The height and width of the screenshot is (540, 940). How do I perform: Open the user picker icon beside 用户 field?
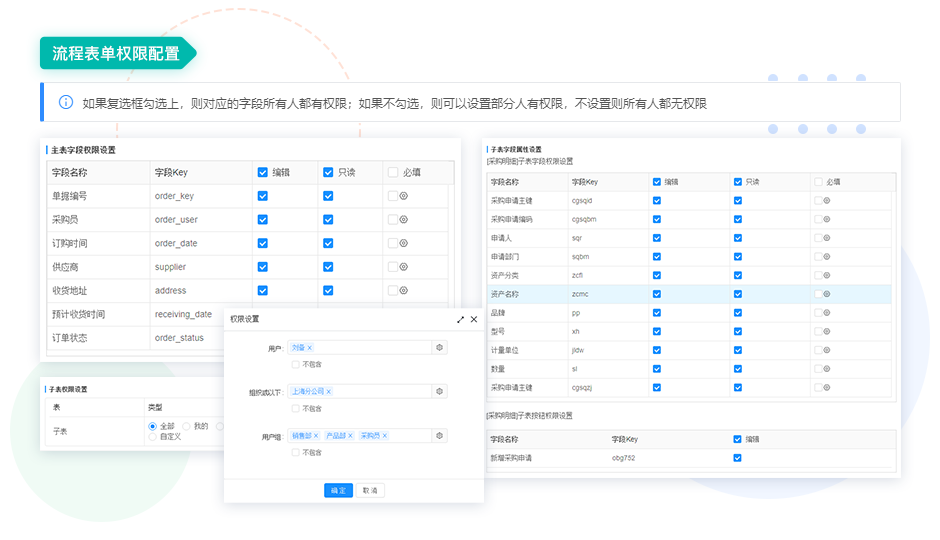coord(439,348)
